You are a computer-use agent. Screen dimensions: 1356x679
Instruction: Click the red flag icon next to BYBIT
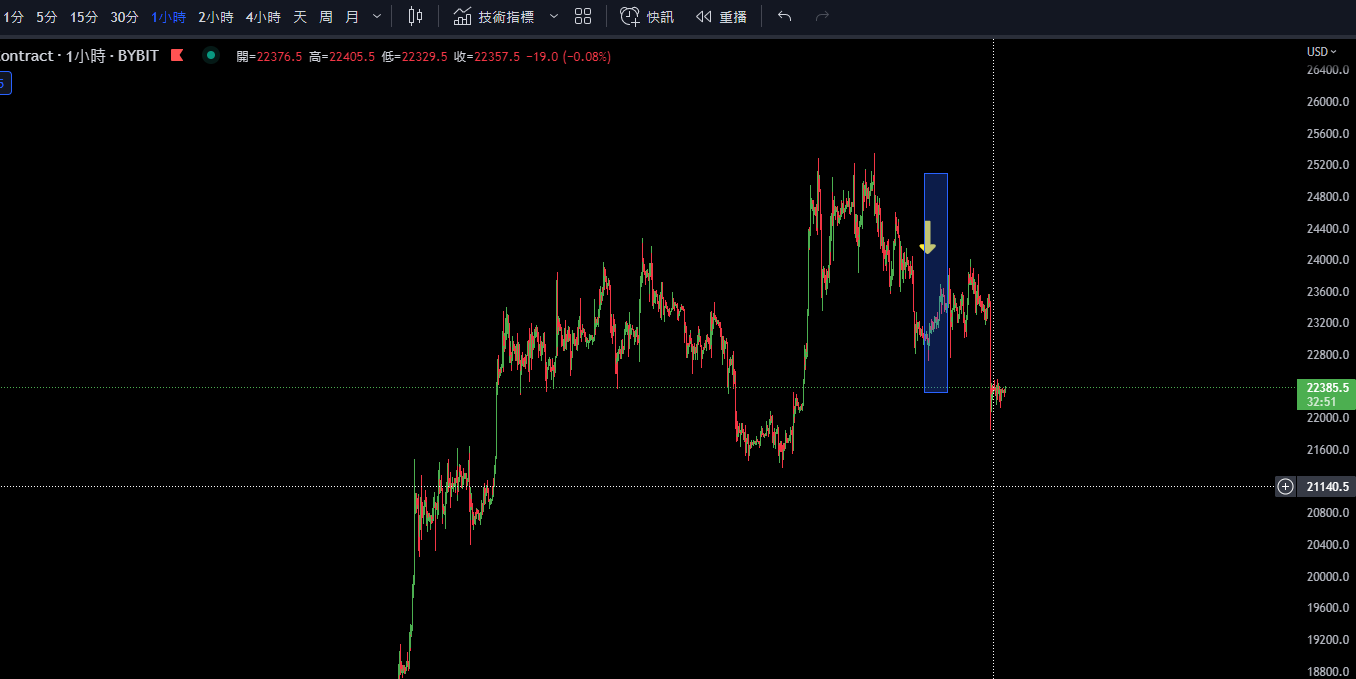click(x=177, y=56)
